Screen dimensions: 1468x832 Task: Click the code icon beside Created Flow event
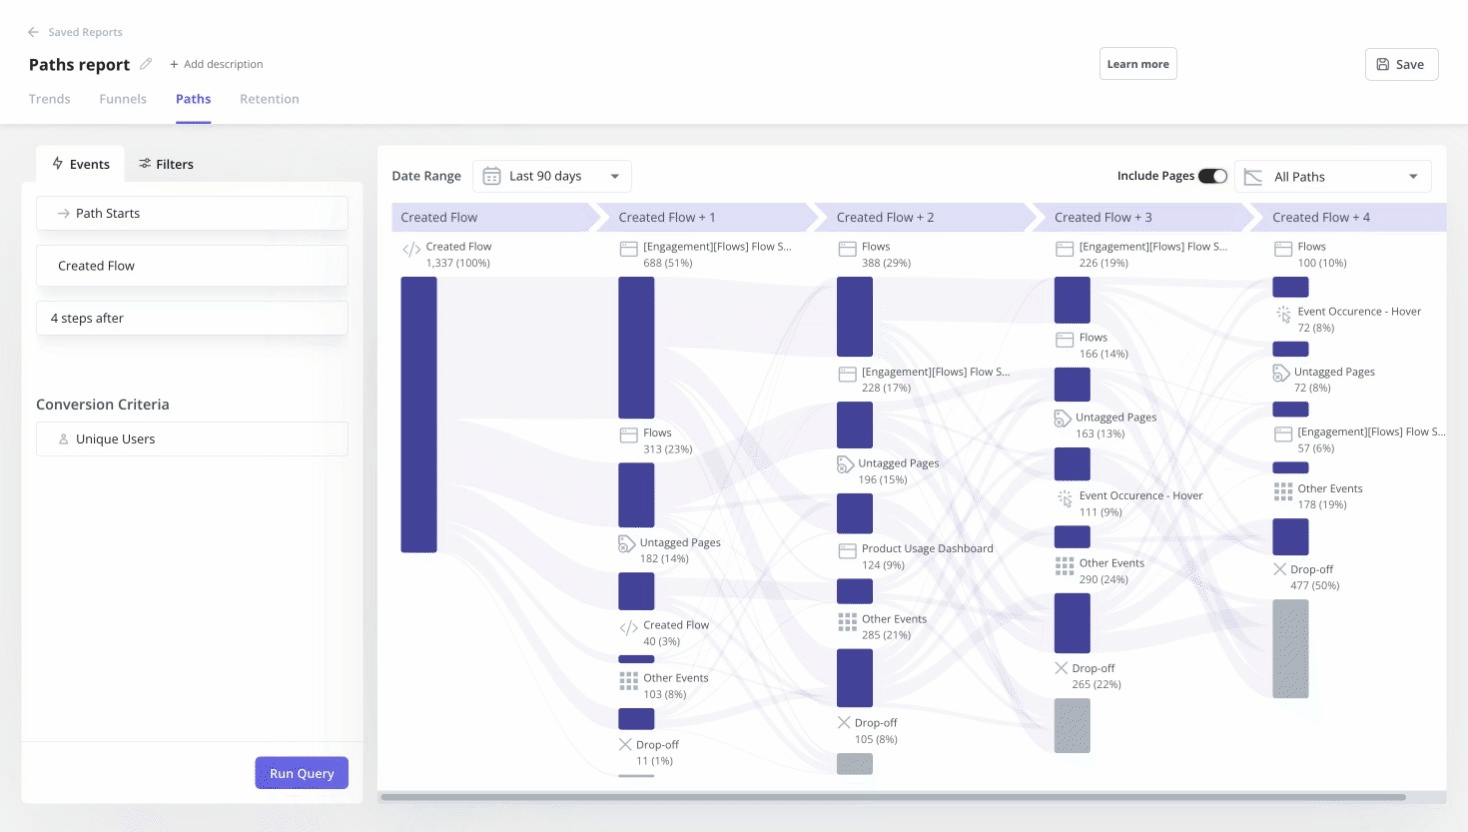coord(412,246)
